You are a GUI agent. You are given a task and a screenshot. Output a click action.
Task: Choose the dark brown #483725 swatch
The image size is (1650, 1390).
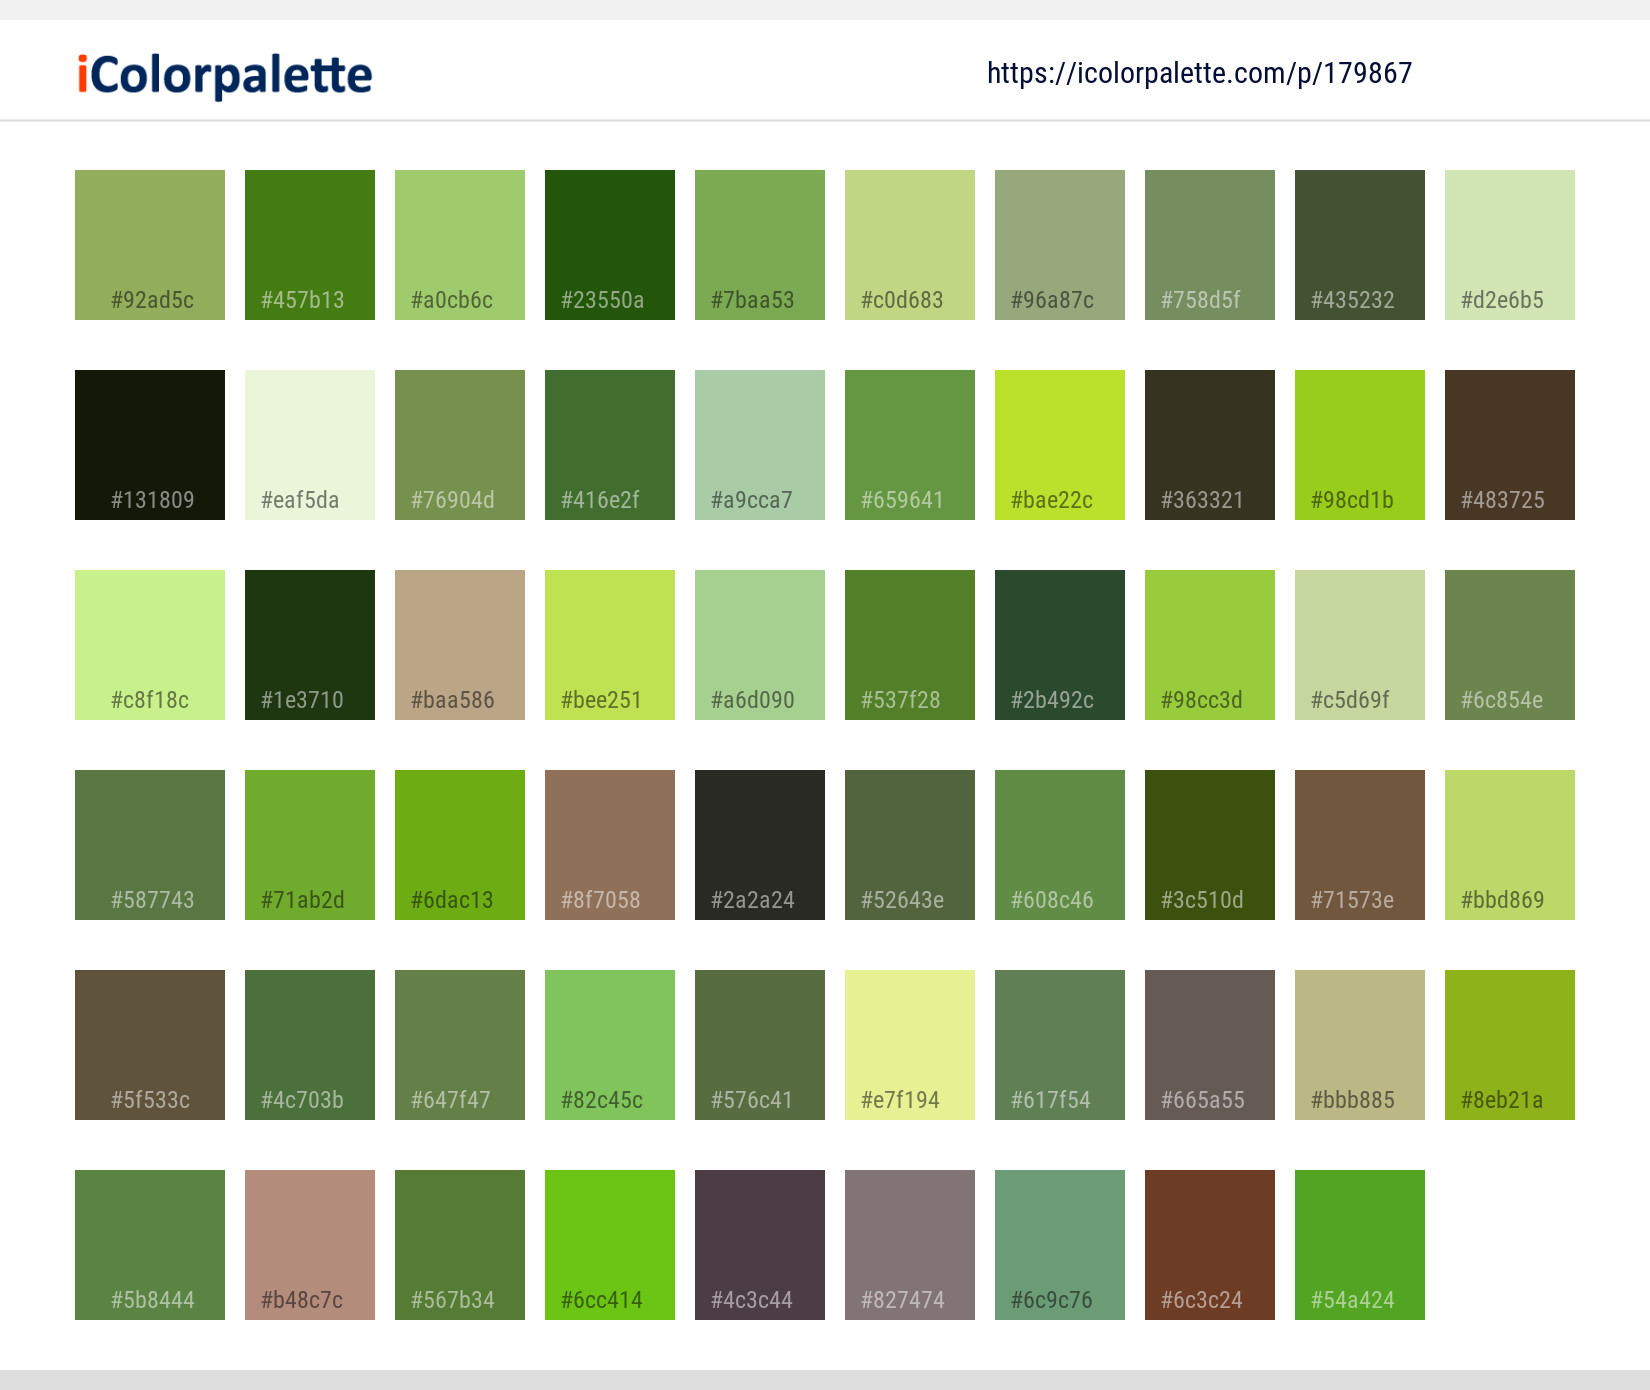coord(1510,445)
